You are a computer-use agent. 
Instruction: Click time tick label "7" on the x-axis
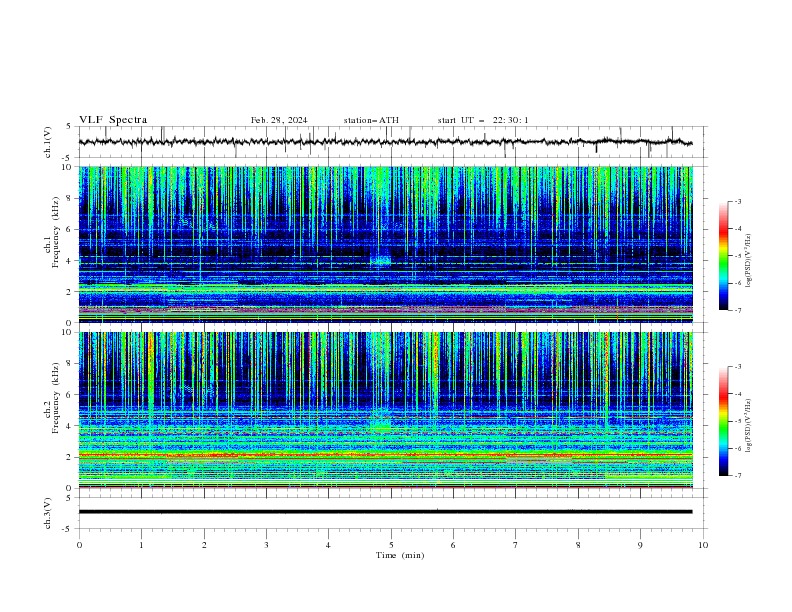click(x=516, y=545)
